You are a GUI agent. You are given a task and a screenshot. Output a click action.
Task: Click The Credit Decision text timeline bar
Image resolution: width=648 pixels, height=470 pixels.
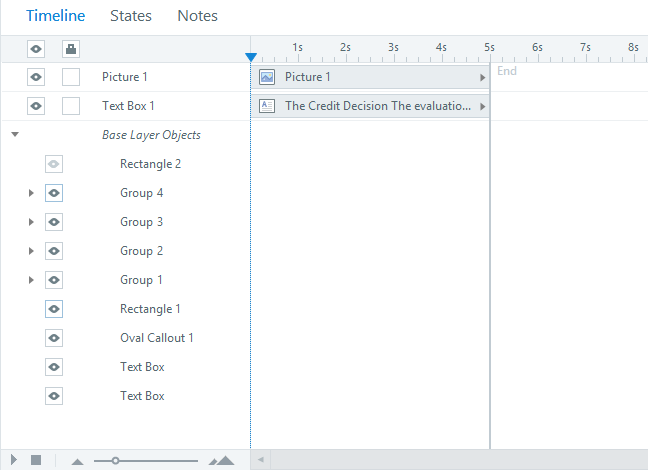click(370, 106)
